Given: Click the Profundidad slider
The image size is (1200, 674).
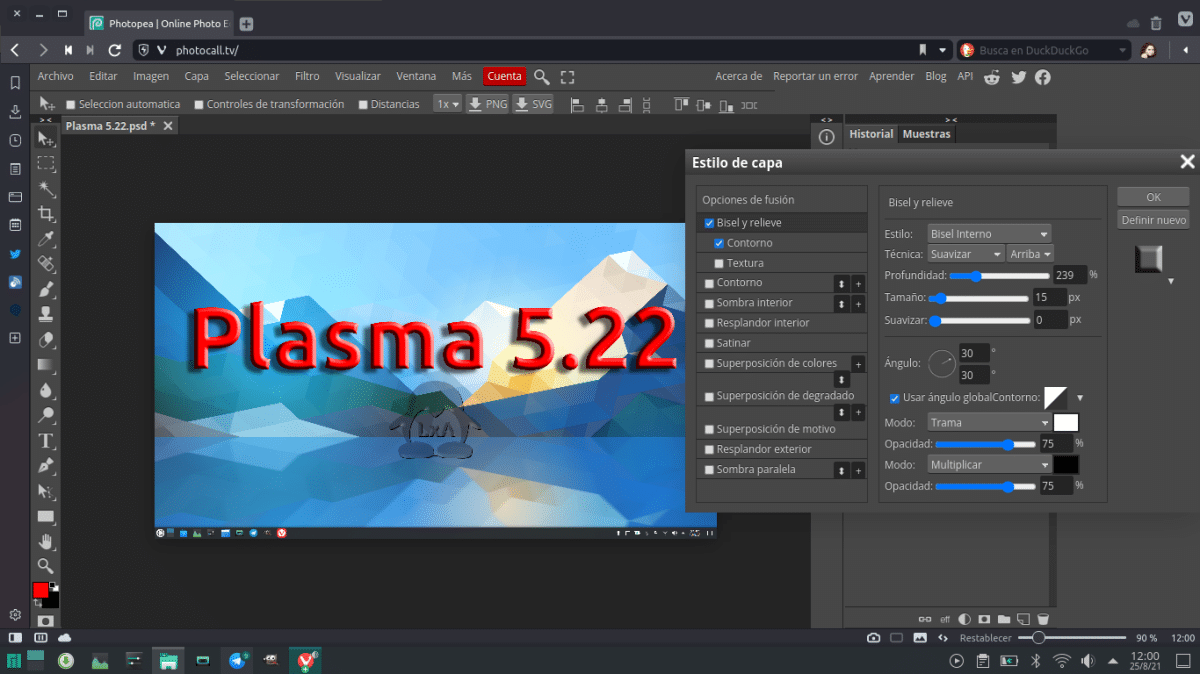Looking at the screenshot, I should point(999,275).
